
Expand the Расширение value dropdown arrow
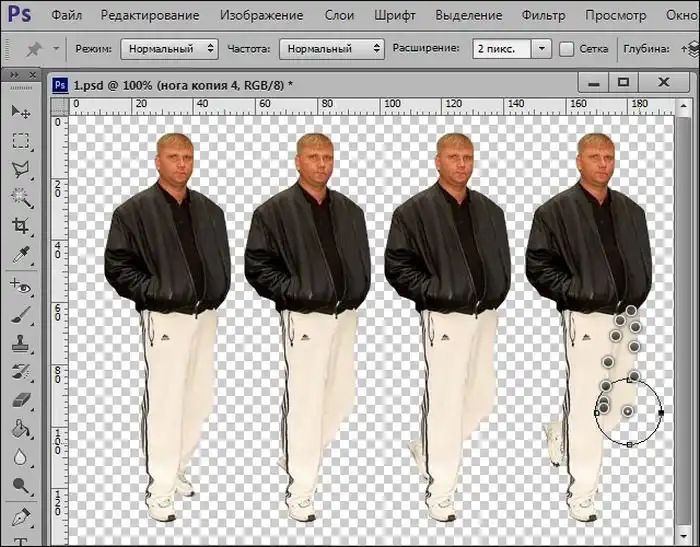(541, 48)
